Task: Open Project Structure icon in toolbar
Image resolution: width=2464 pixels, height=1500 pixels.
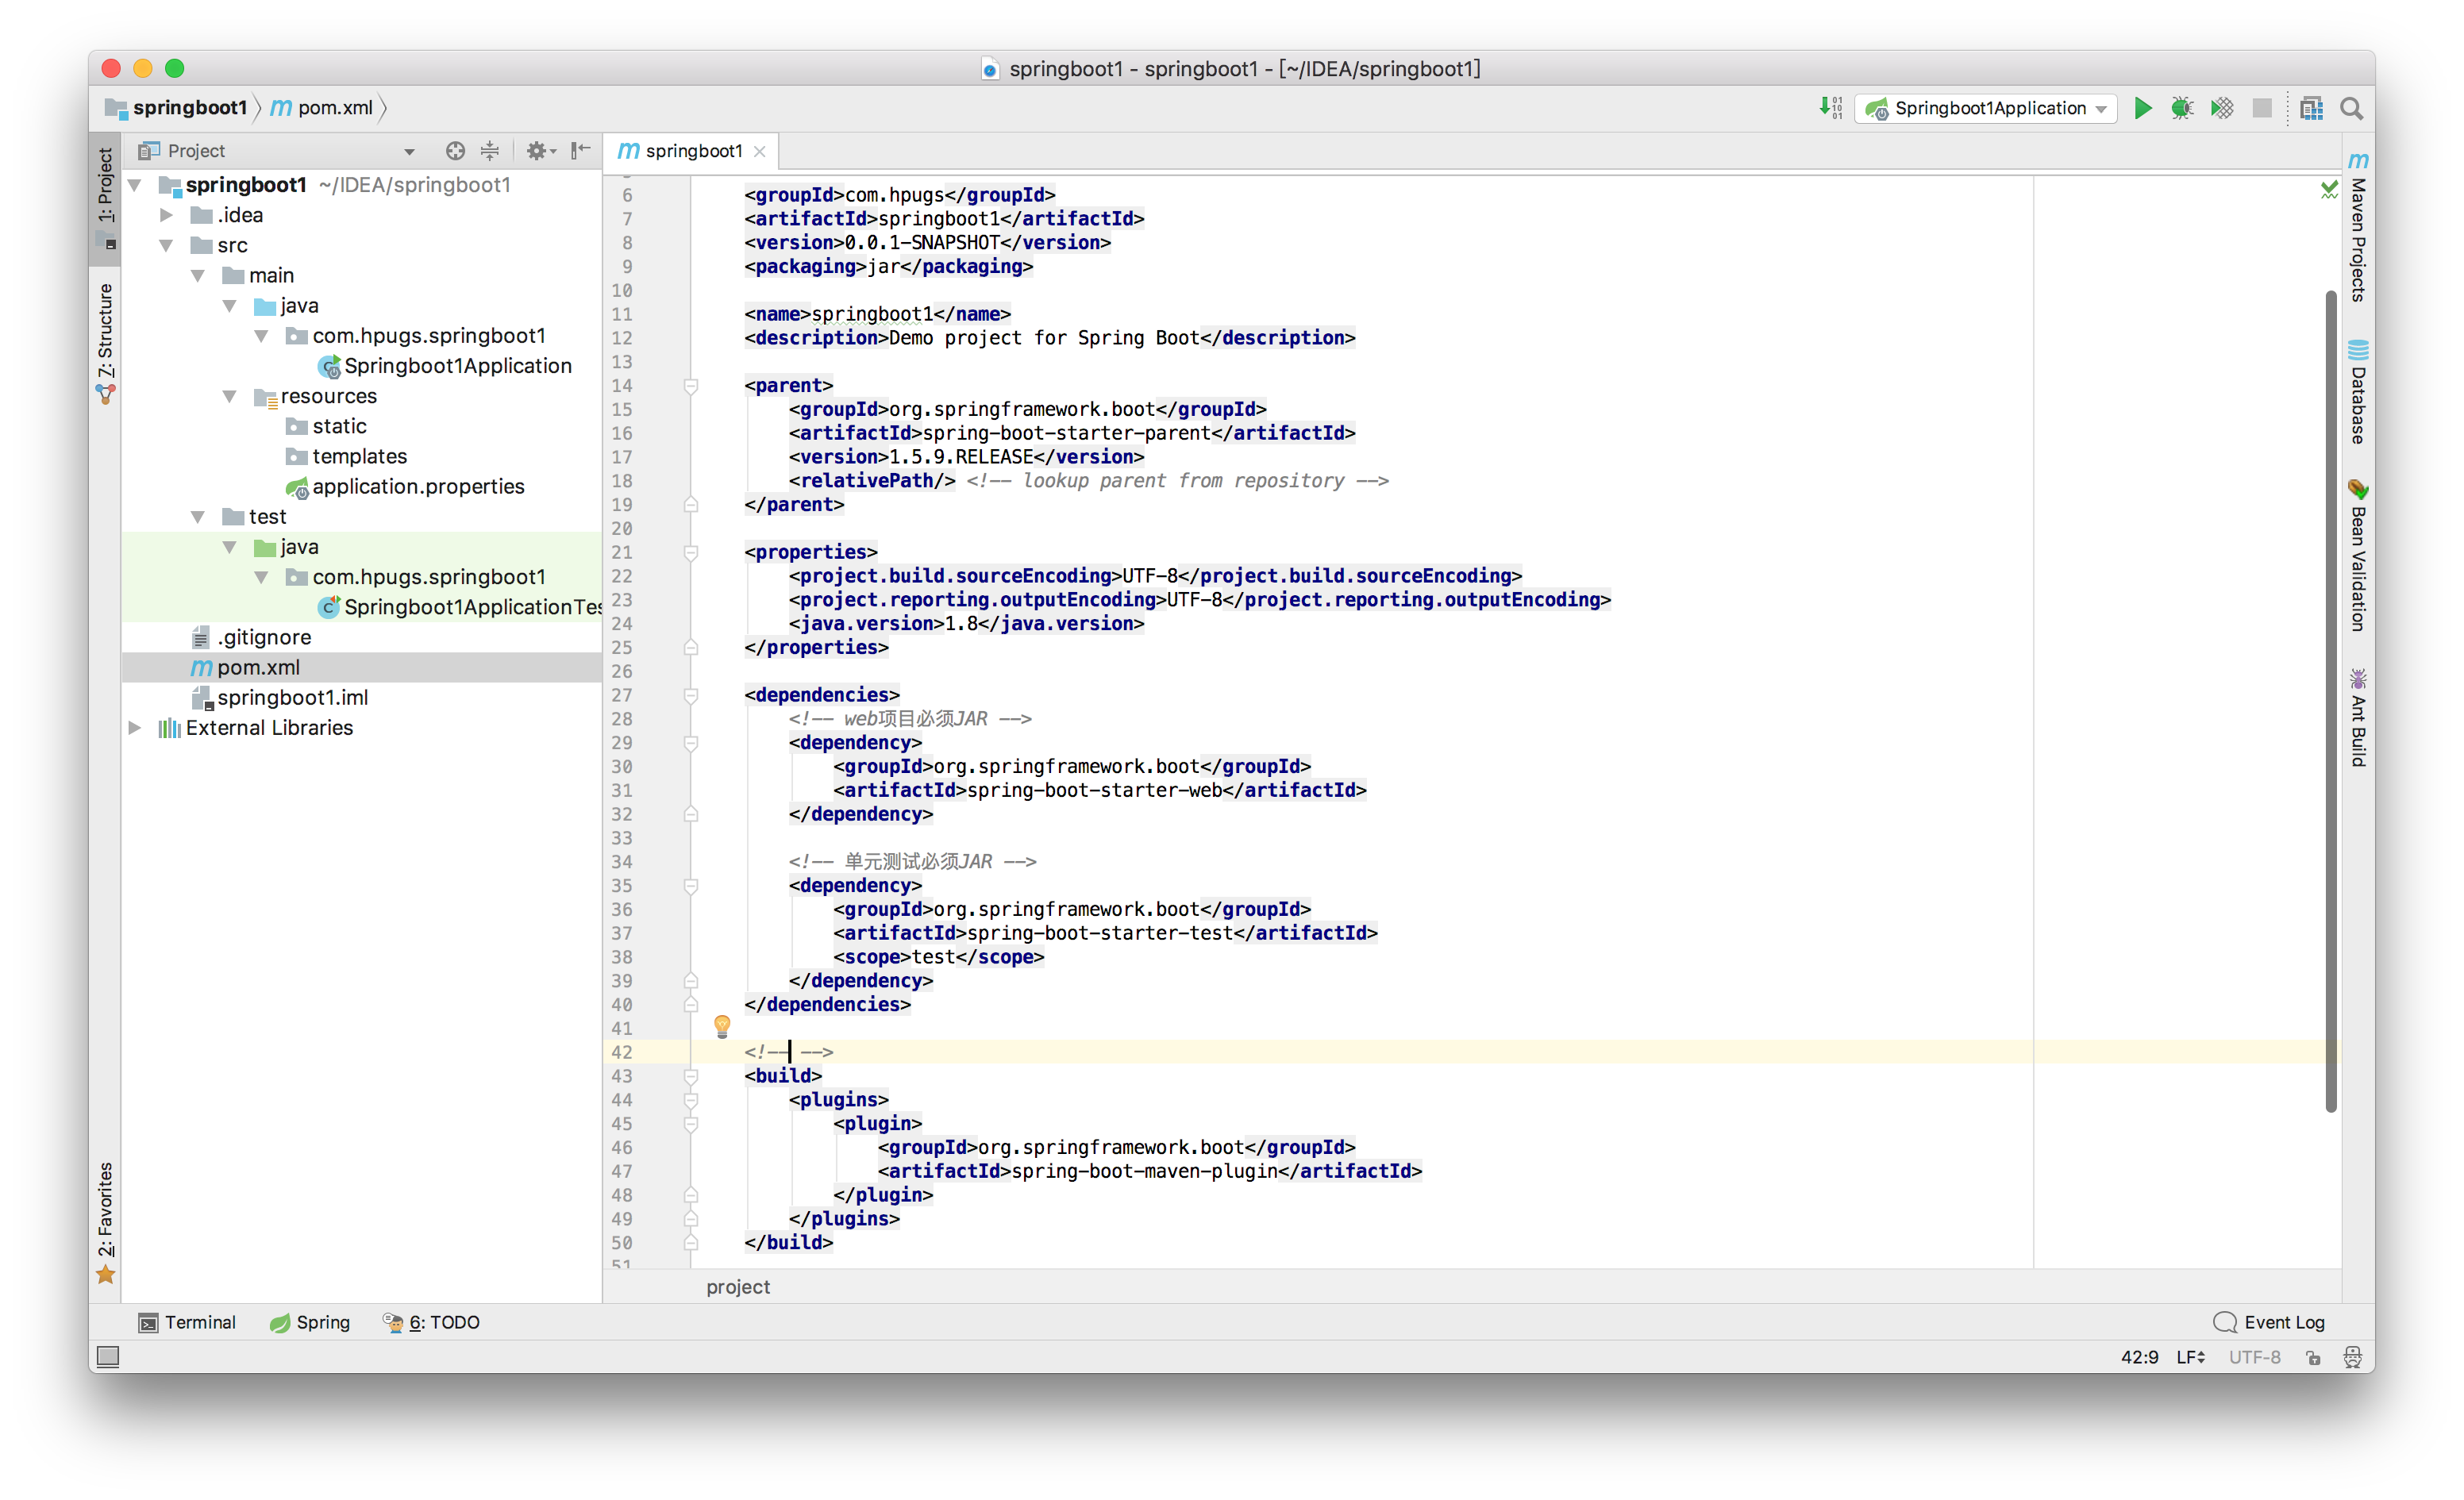Action: pyautogui.click(x=2310, y=108)
